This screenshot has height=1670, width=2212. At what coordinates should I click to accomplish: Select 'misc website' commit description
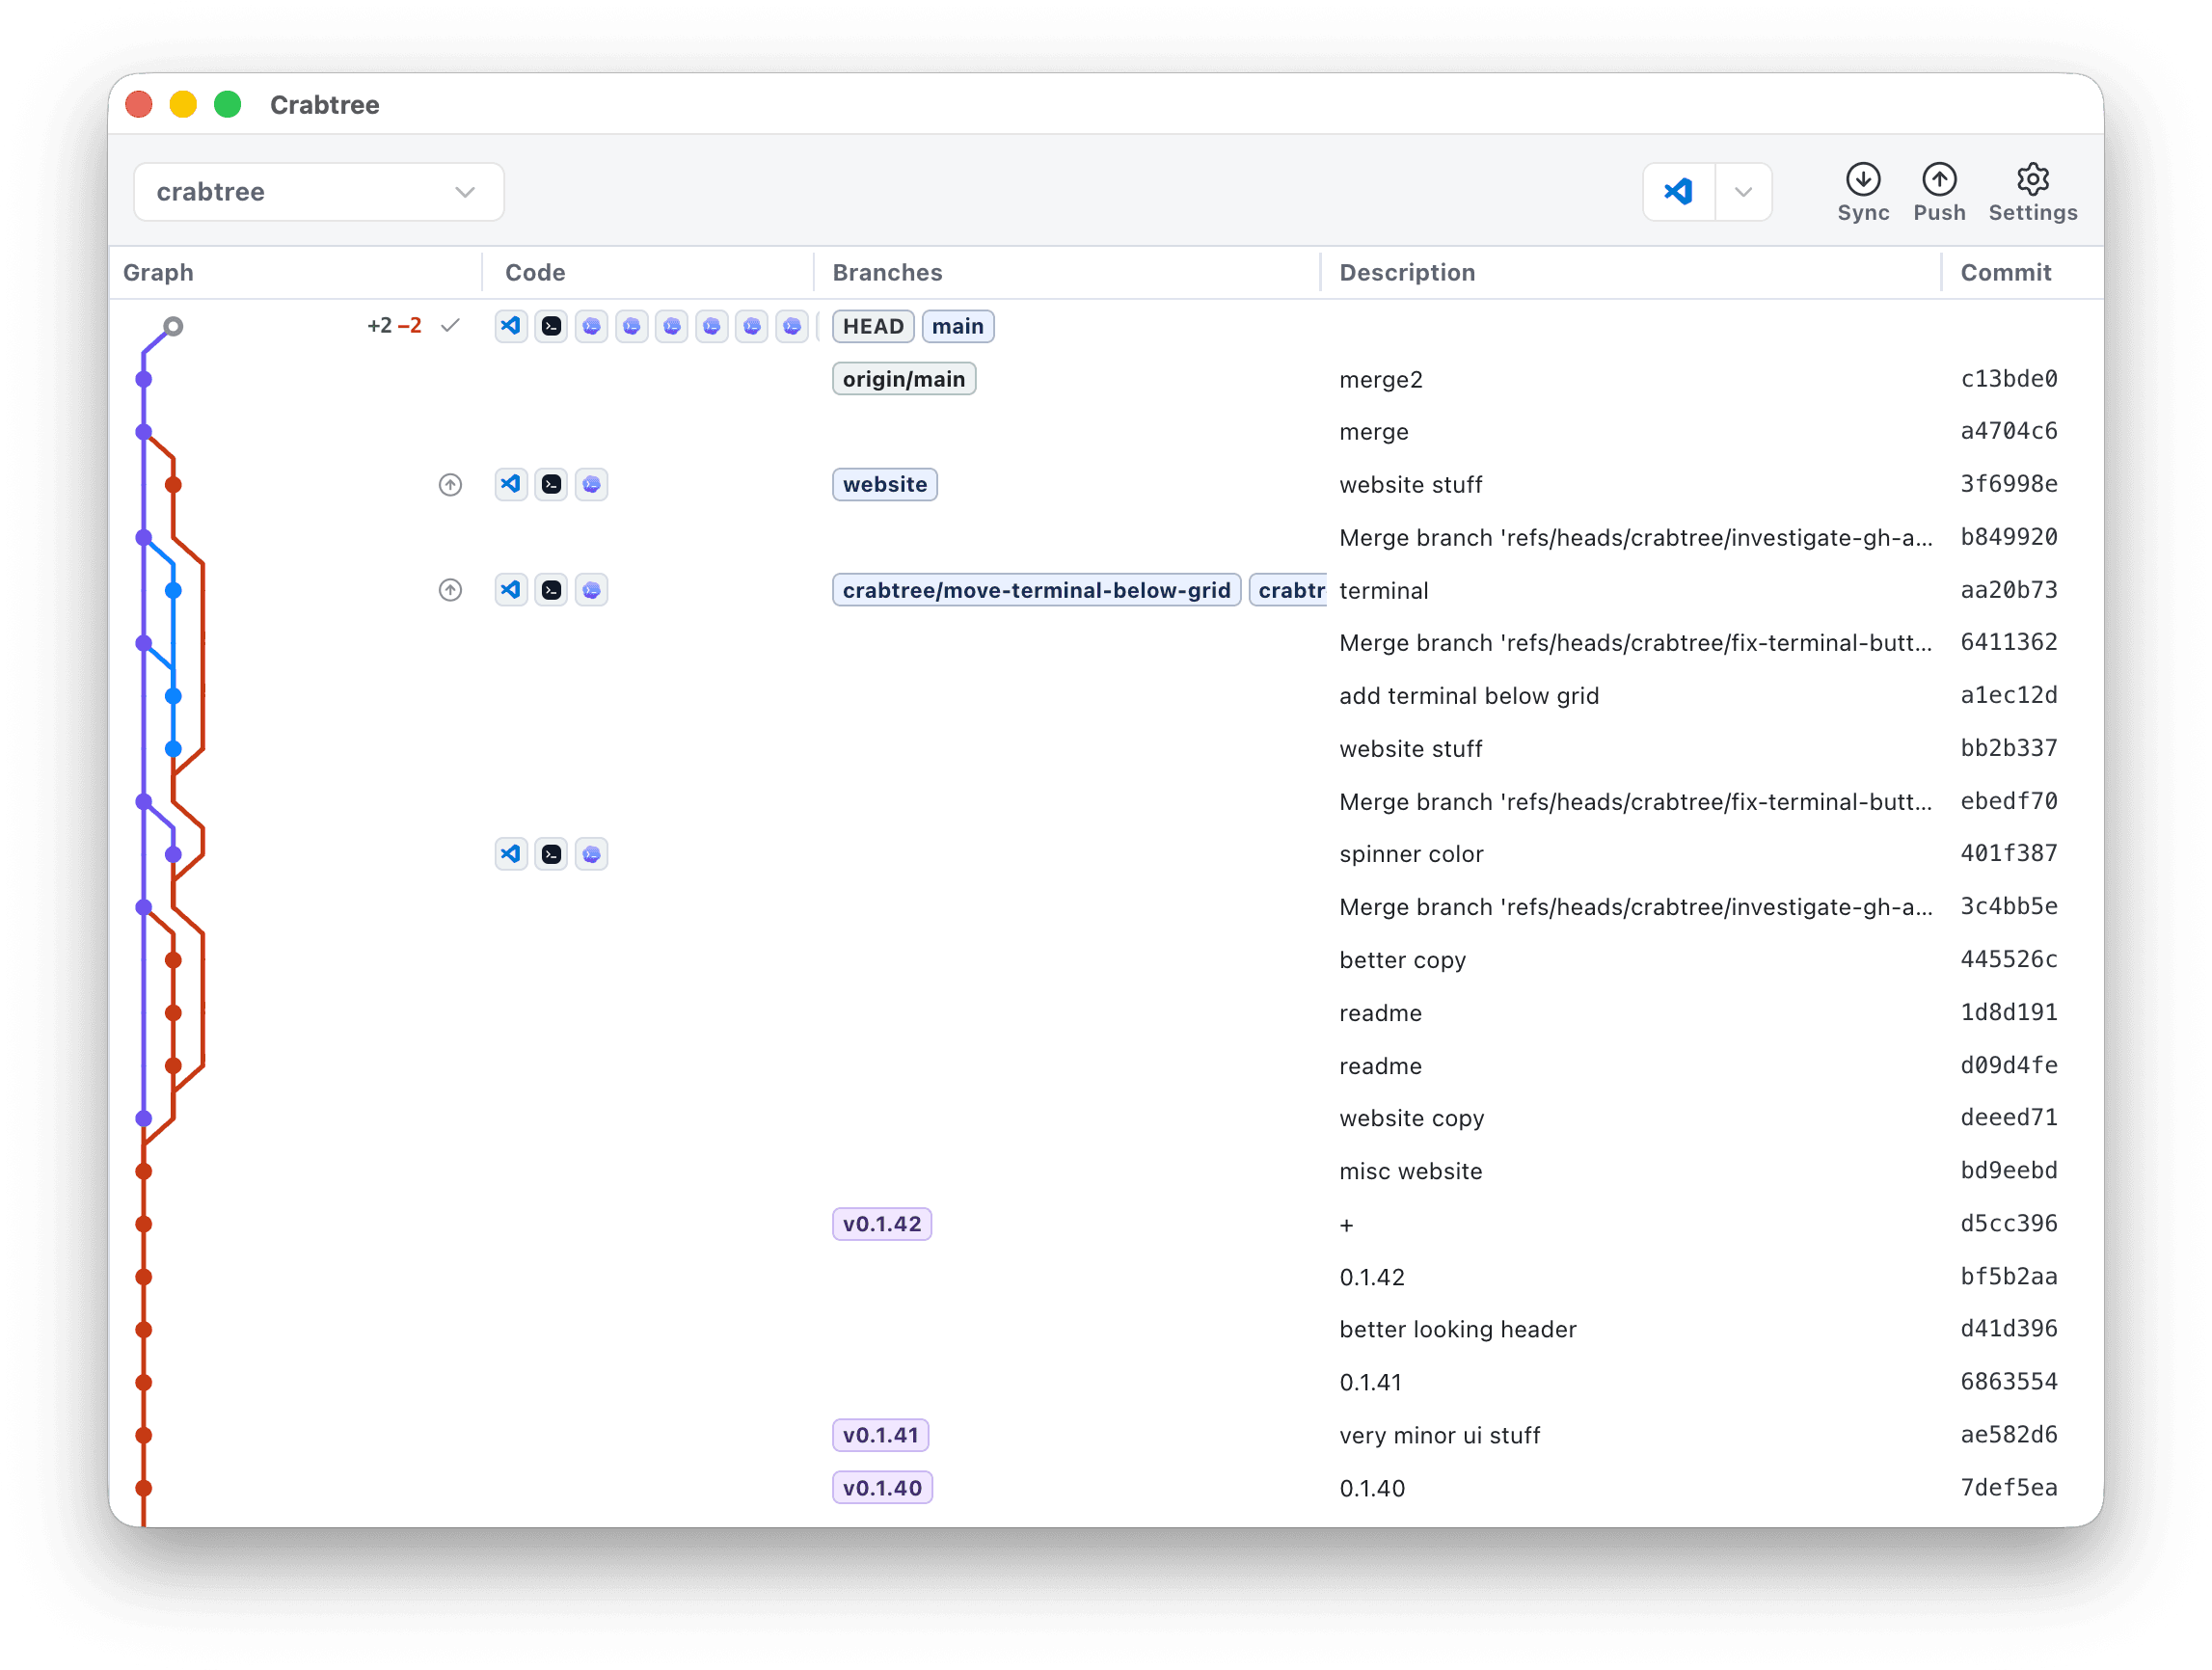point(1410,1171)
